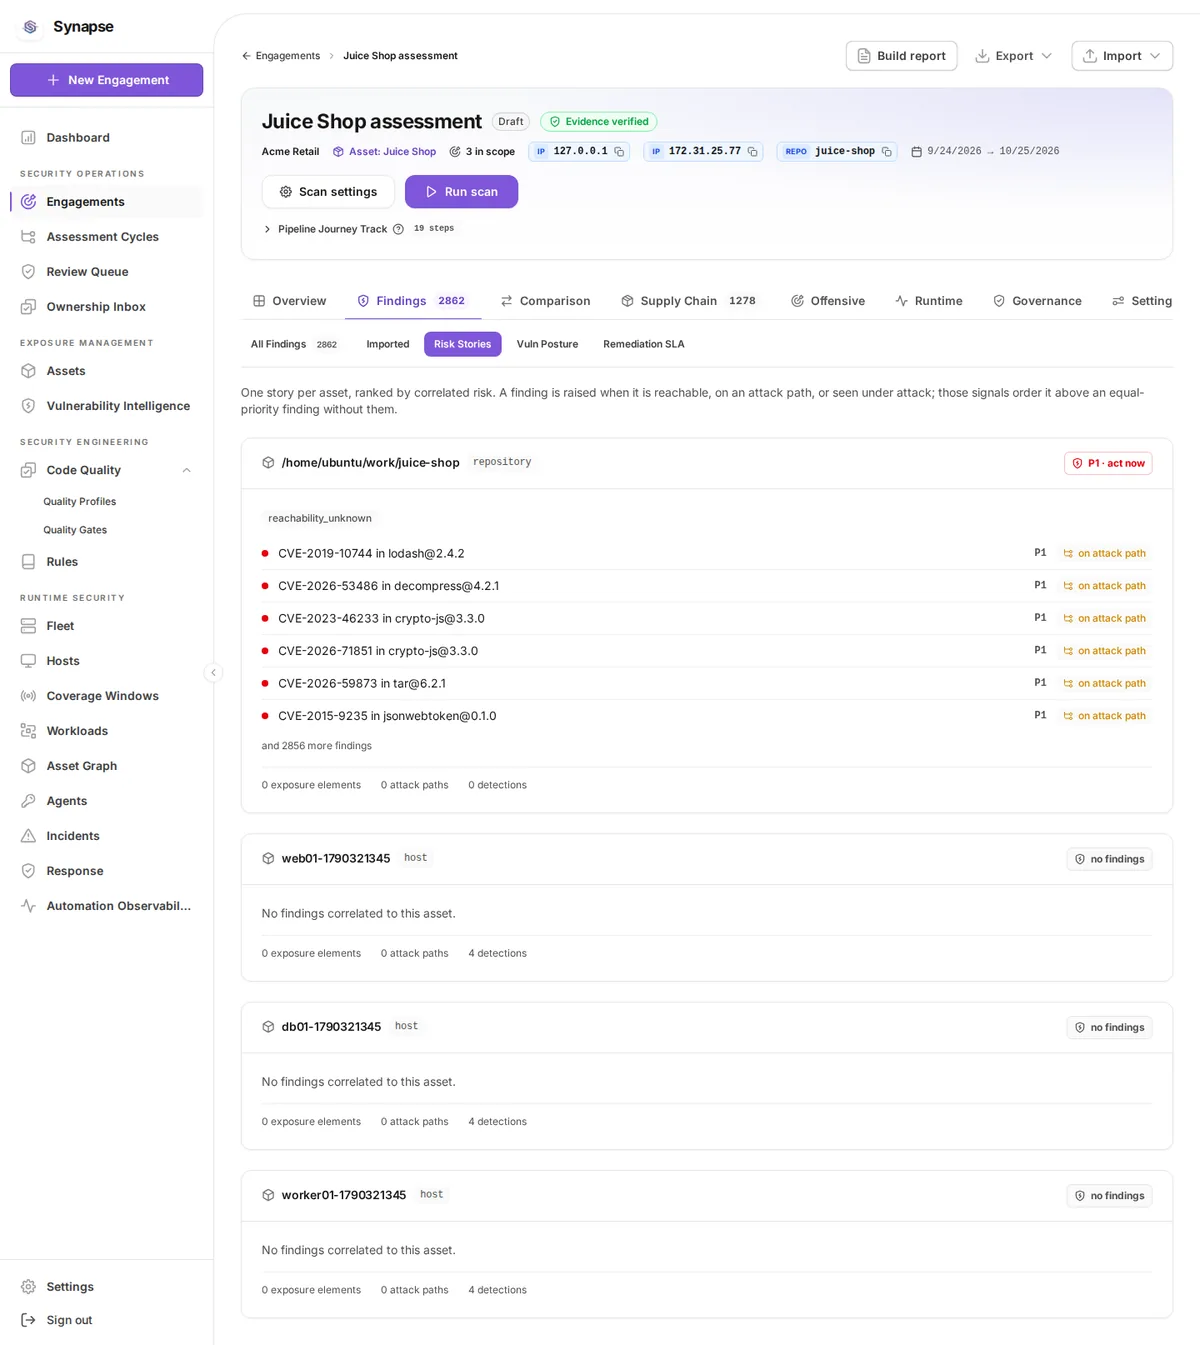
Task: Click the Evidence verified badge
Action: coord(598,122)
